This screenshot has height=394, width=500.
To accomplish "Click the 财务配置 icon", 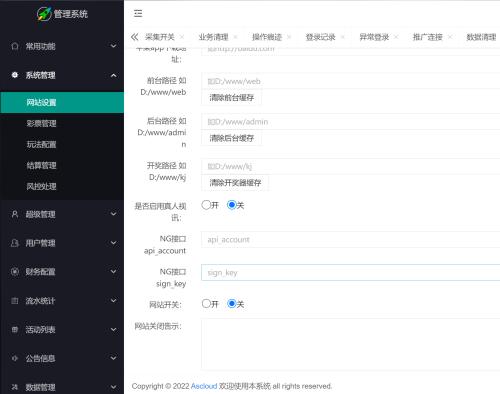I will [15, 272].
